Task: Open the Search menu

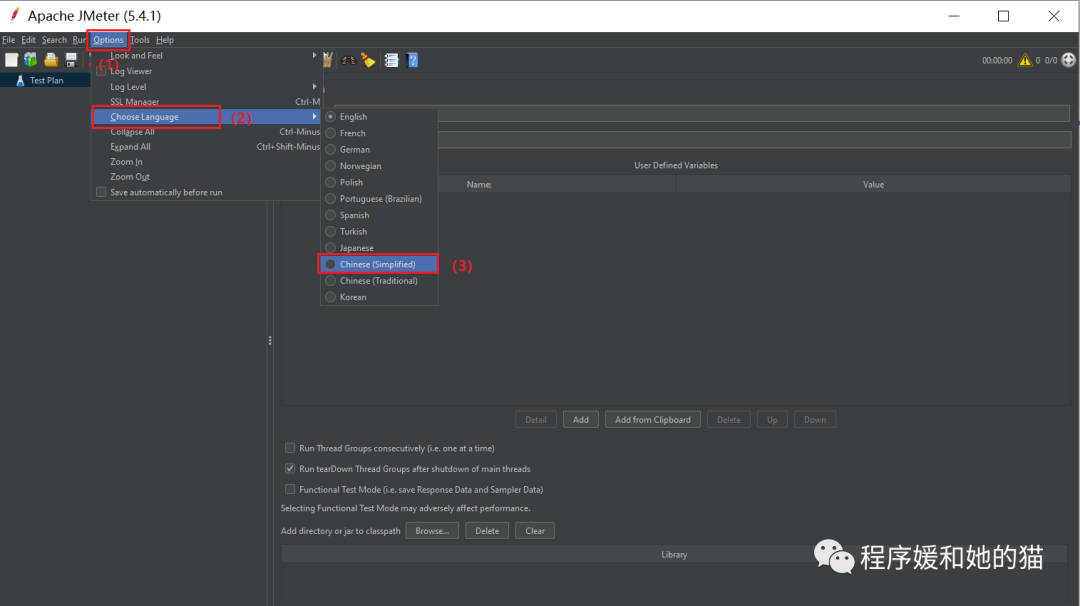Action: click(54, 40)
